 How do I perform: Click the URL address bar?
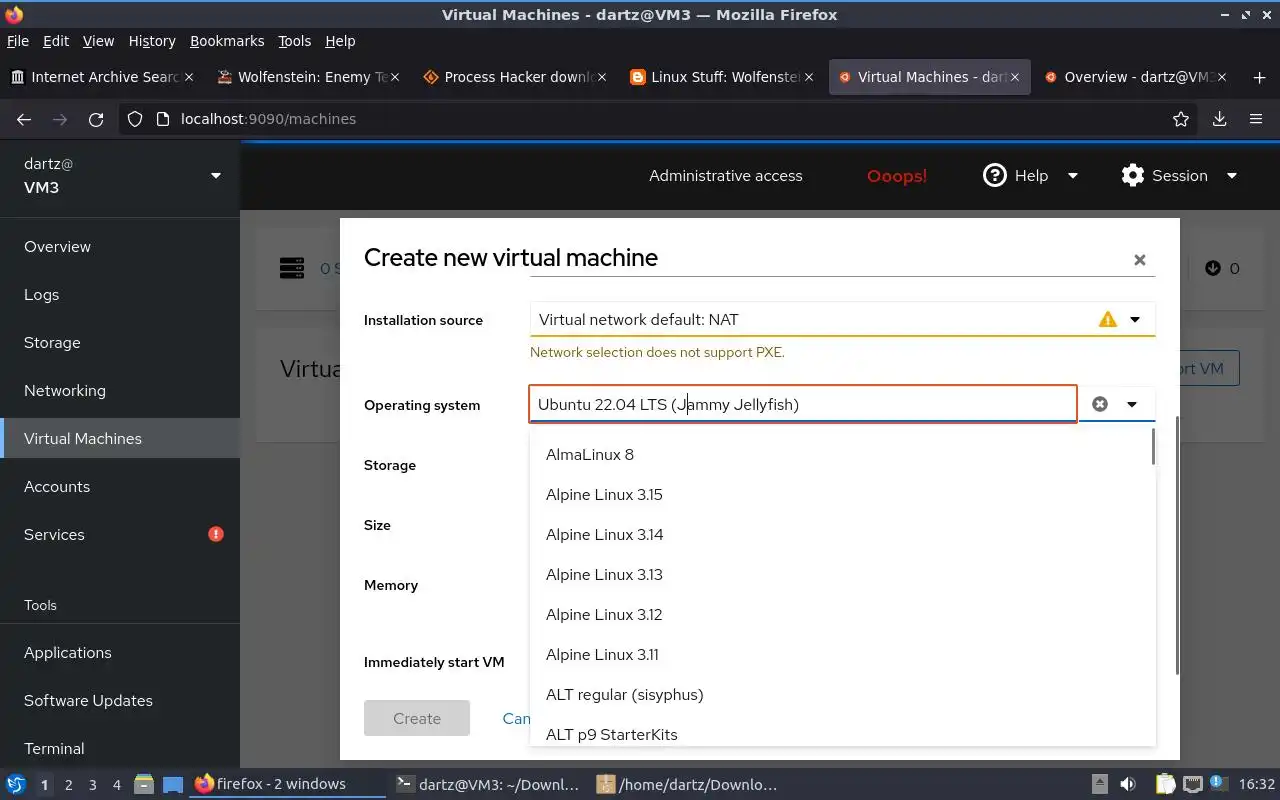(660, 119)
